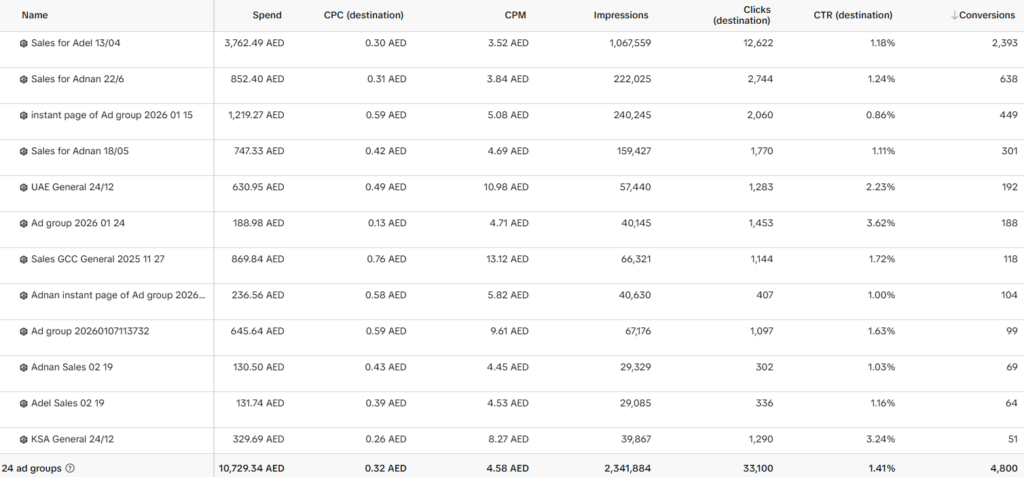Open the Adnan Sales 02 19 ad group

72,367
